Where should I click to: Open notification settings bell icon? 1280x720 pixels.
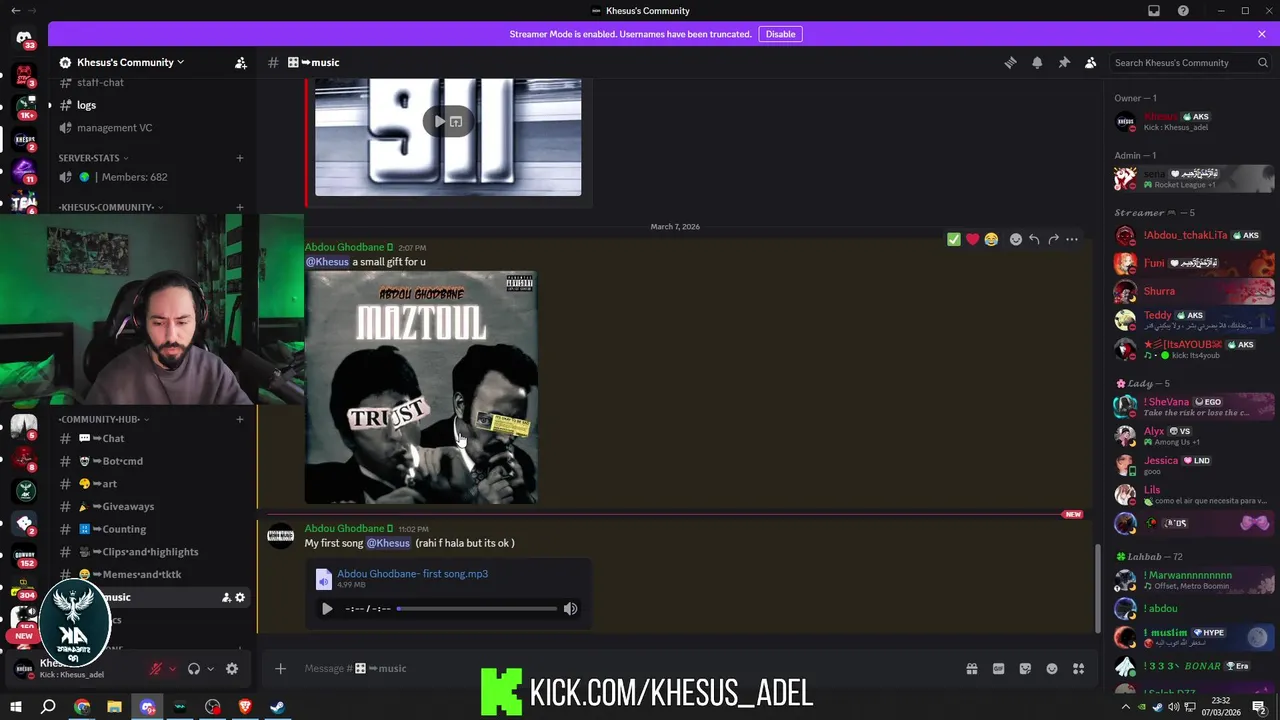point(1037,62)
